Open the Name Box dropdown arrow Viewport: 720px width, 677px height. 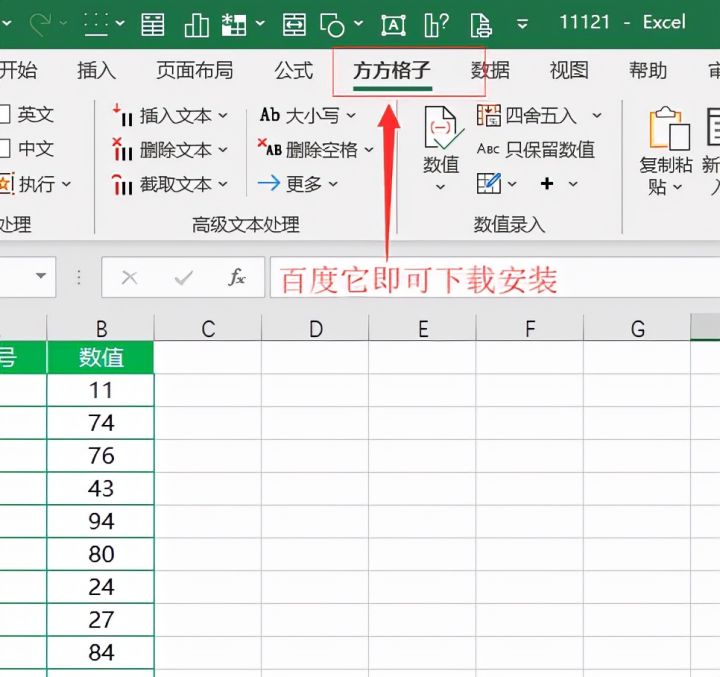tap(41, 276)
